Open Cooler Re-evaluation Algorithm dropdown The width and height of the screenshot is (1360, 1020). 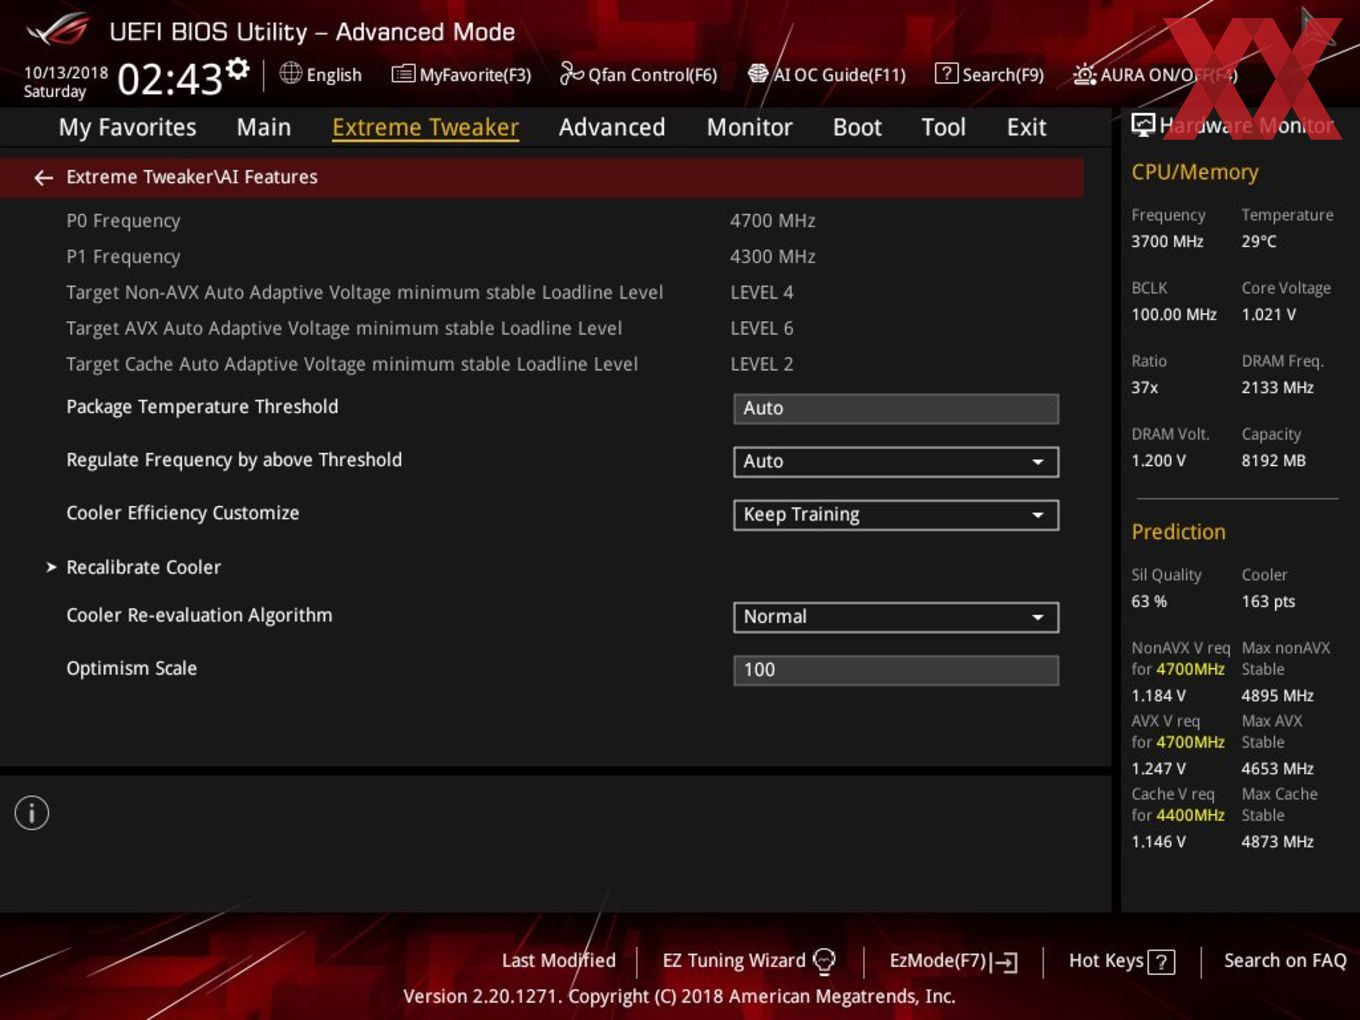pos(896,617)
